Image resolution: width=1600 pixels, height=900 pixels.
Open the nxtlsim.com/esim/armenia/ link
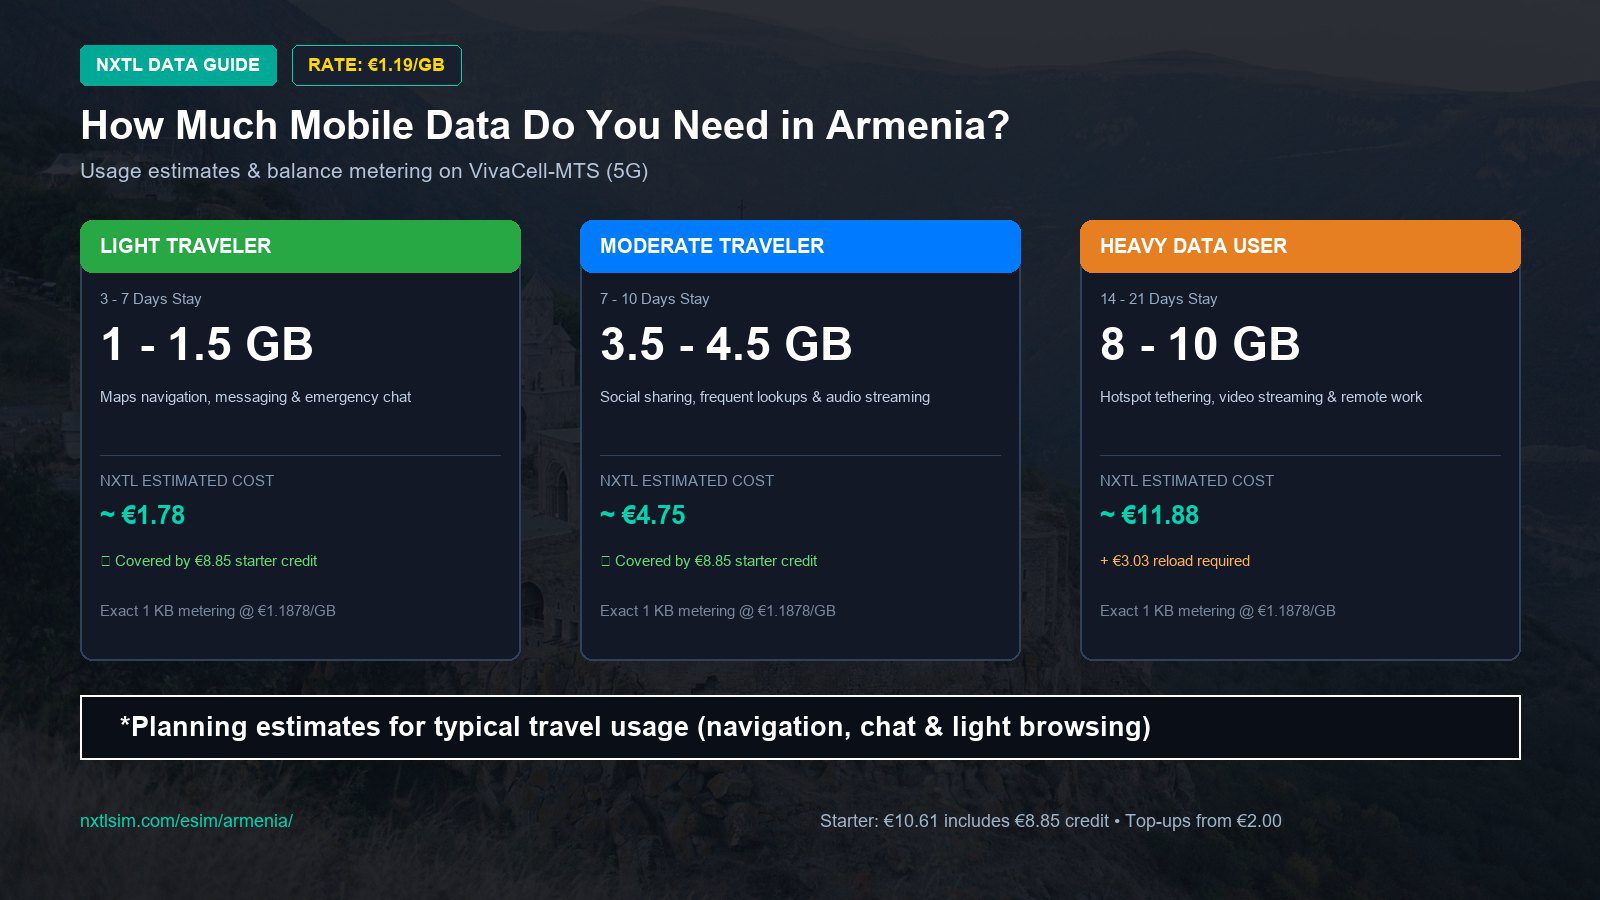click(x=186, y=821)
